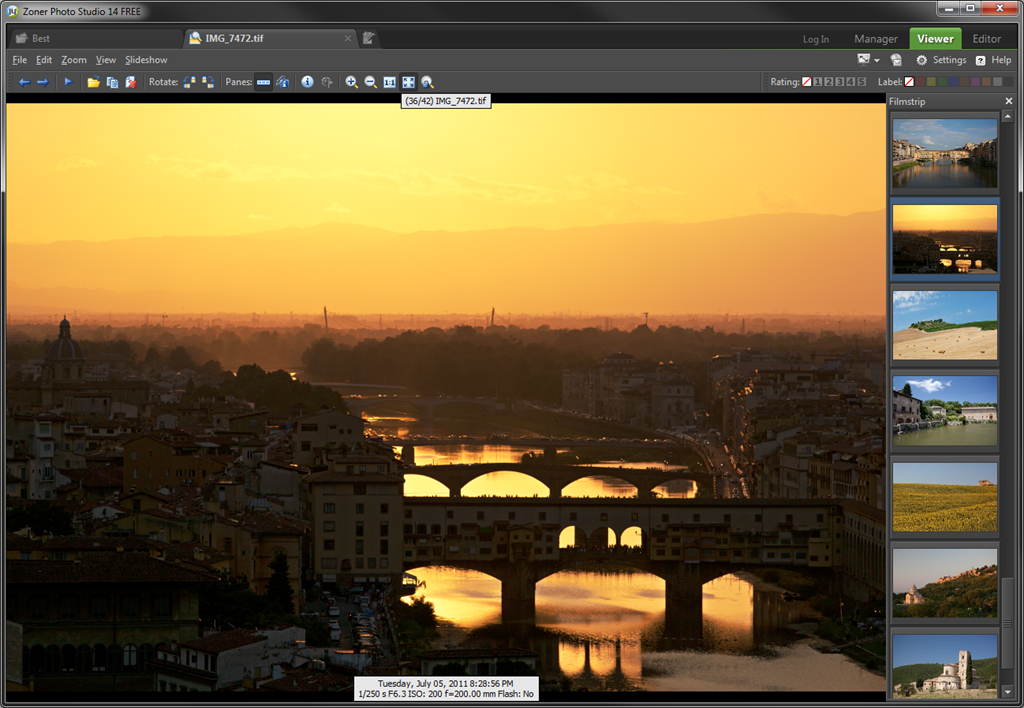Select the blue color label swatch
The height and width of the screenshot is (708, 1024).
point(953,82)
